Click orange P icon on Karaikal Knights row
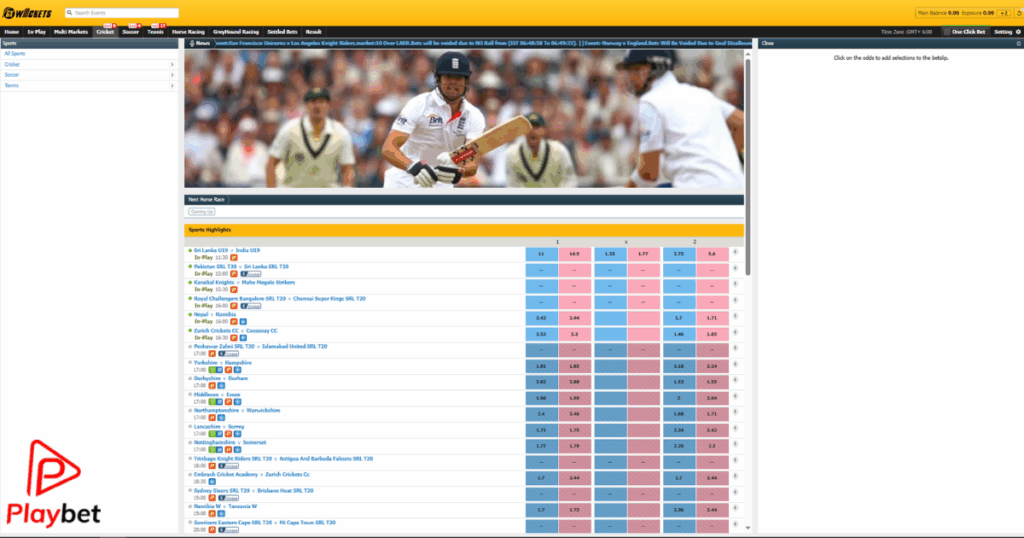The height and width of the screenshot is (538, 1024). 234,290
